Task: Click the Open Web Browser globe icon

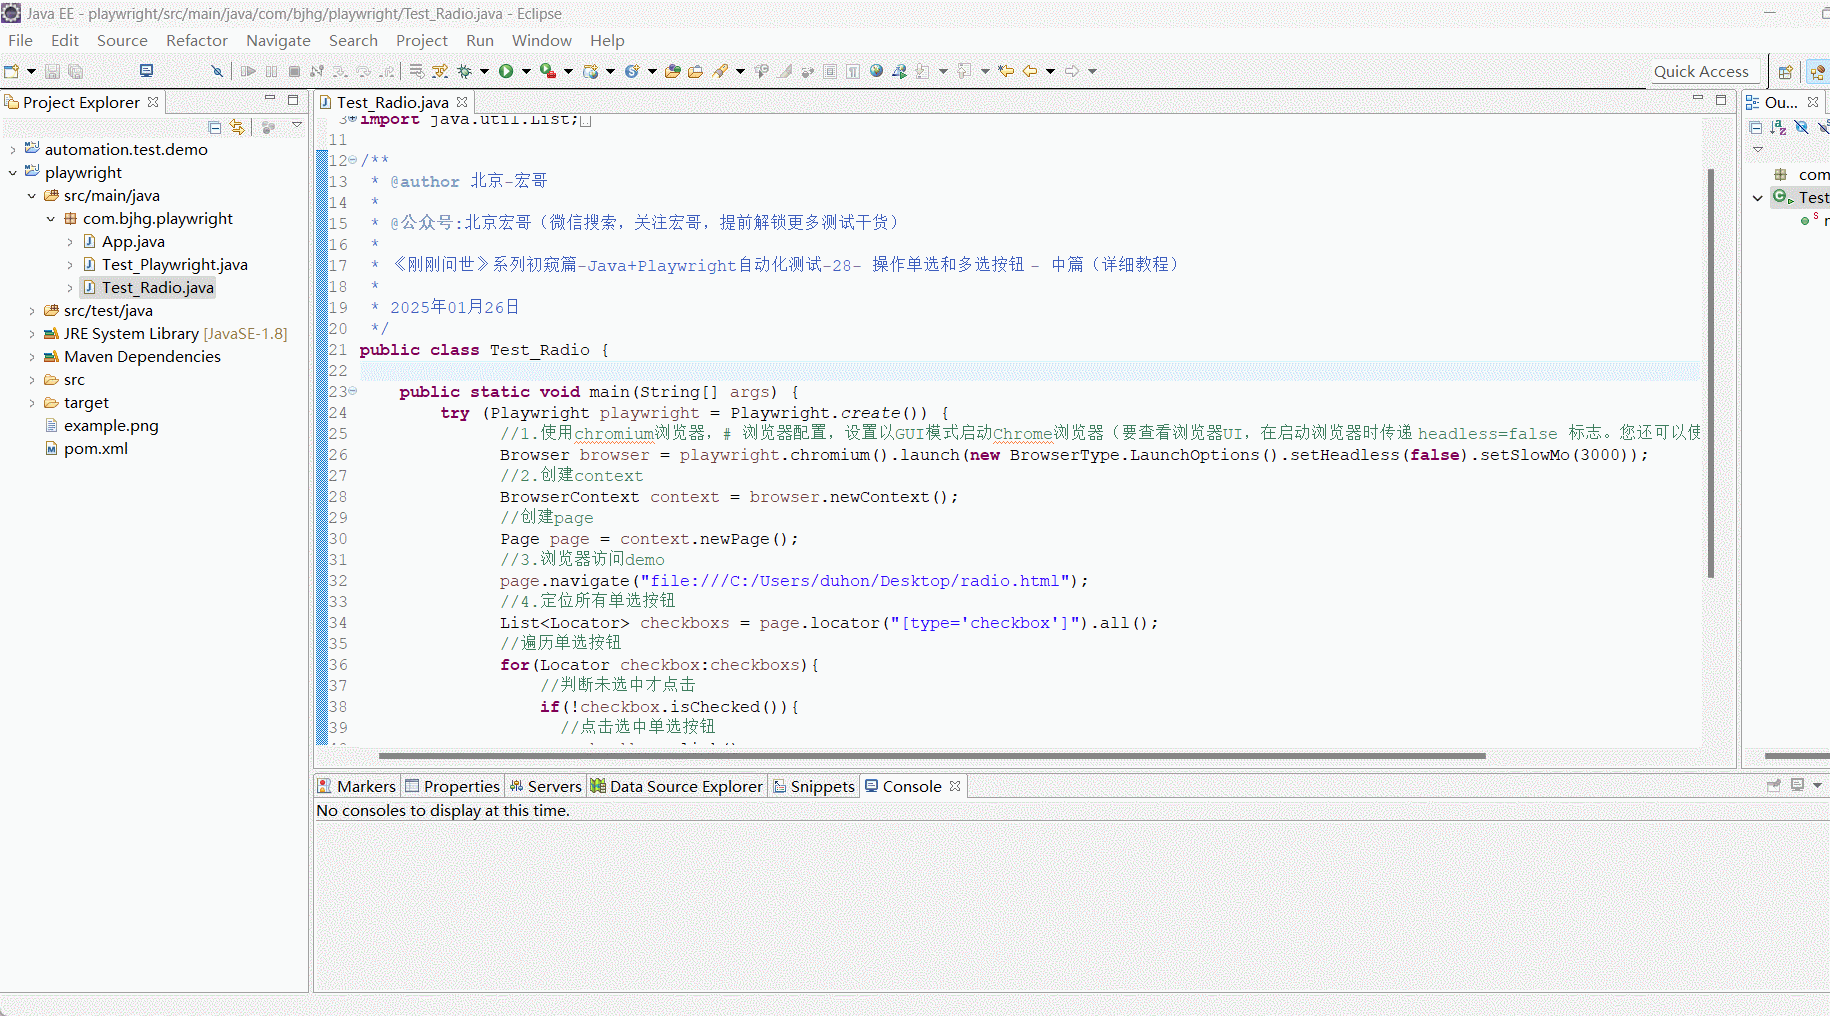Action: point(876,71)
